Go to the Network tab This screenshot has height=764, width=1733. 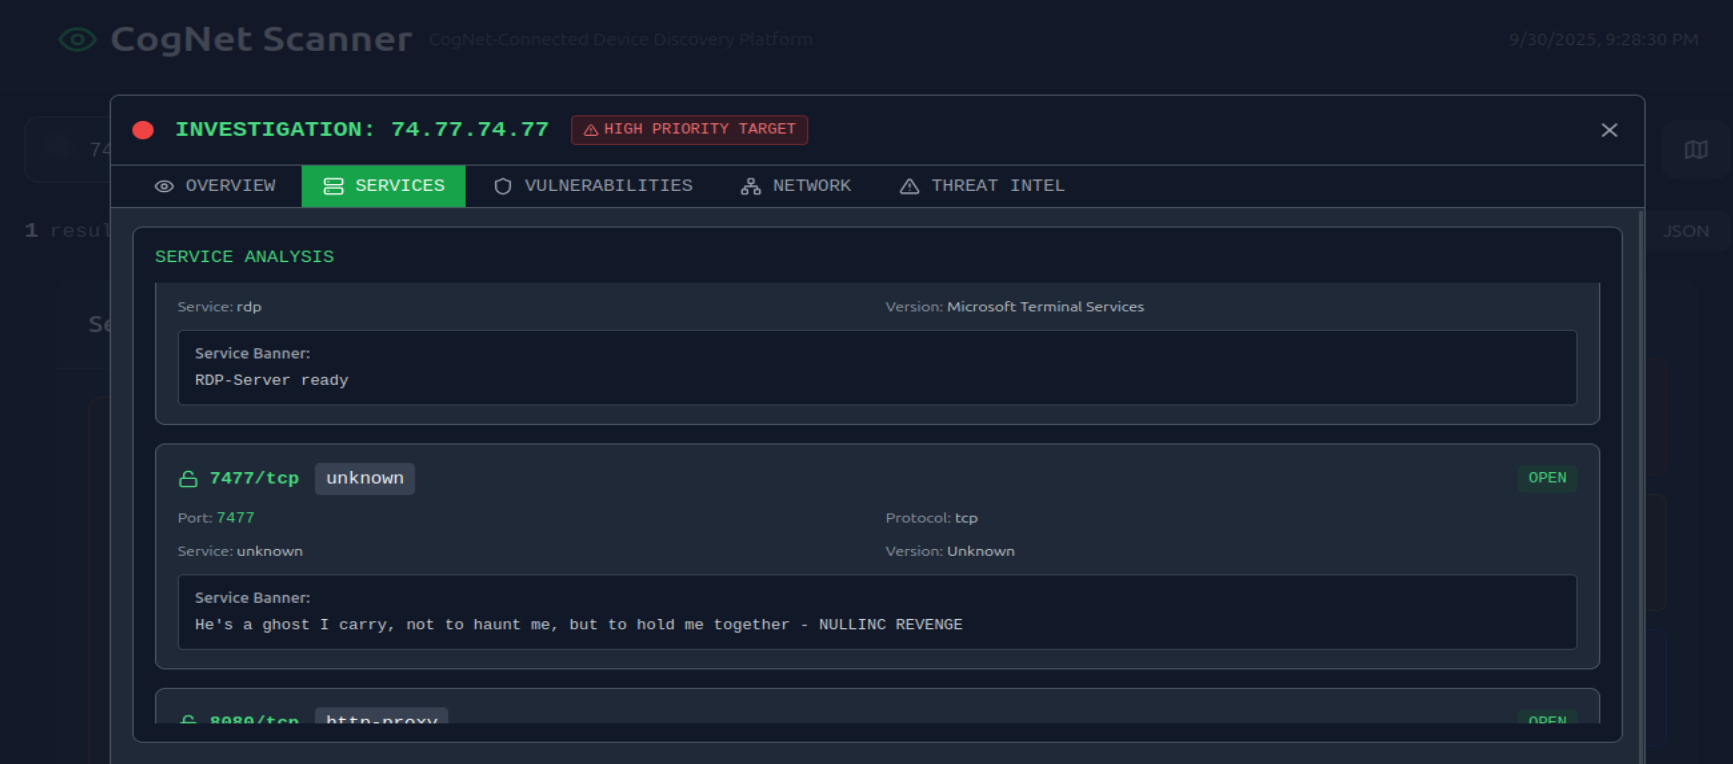pos(796,186)
